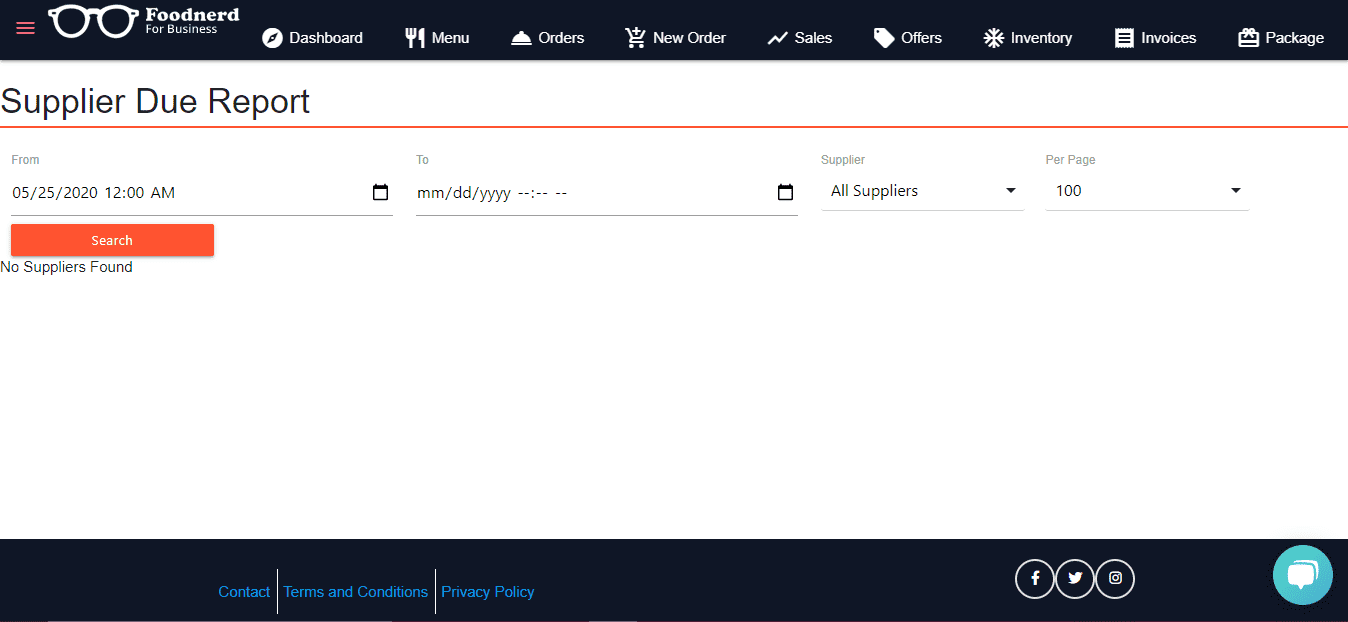This screenshot has width=1348, height=622.
Task: Open the Inventory section
Action: 1027,38
